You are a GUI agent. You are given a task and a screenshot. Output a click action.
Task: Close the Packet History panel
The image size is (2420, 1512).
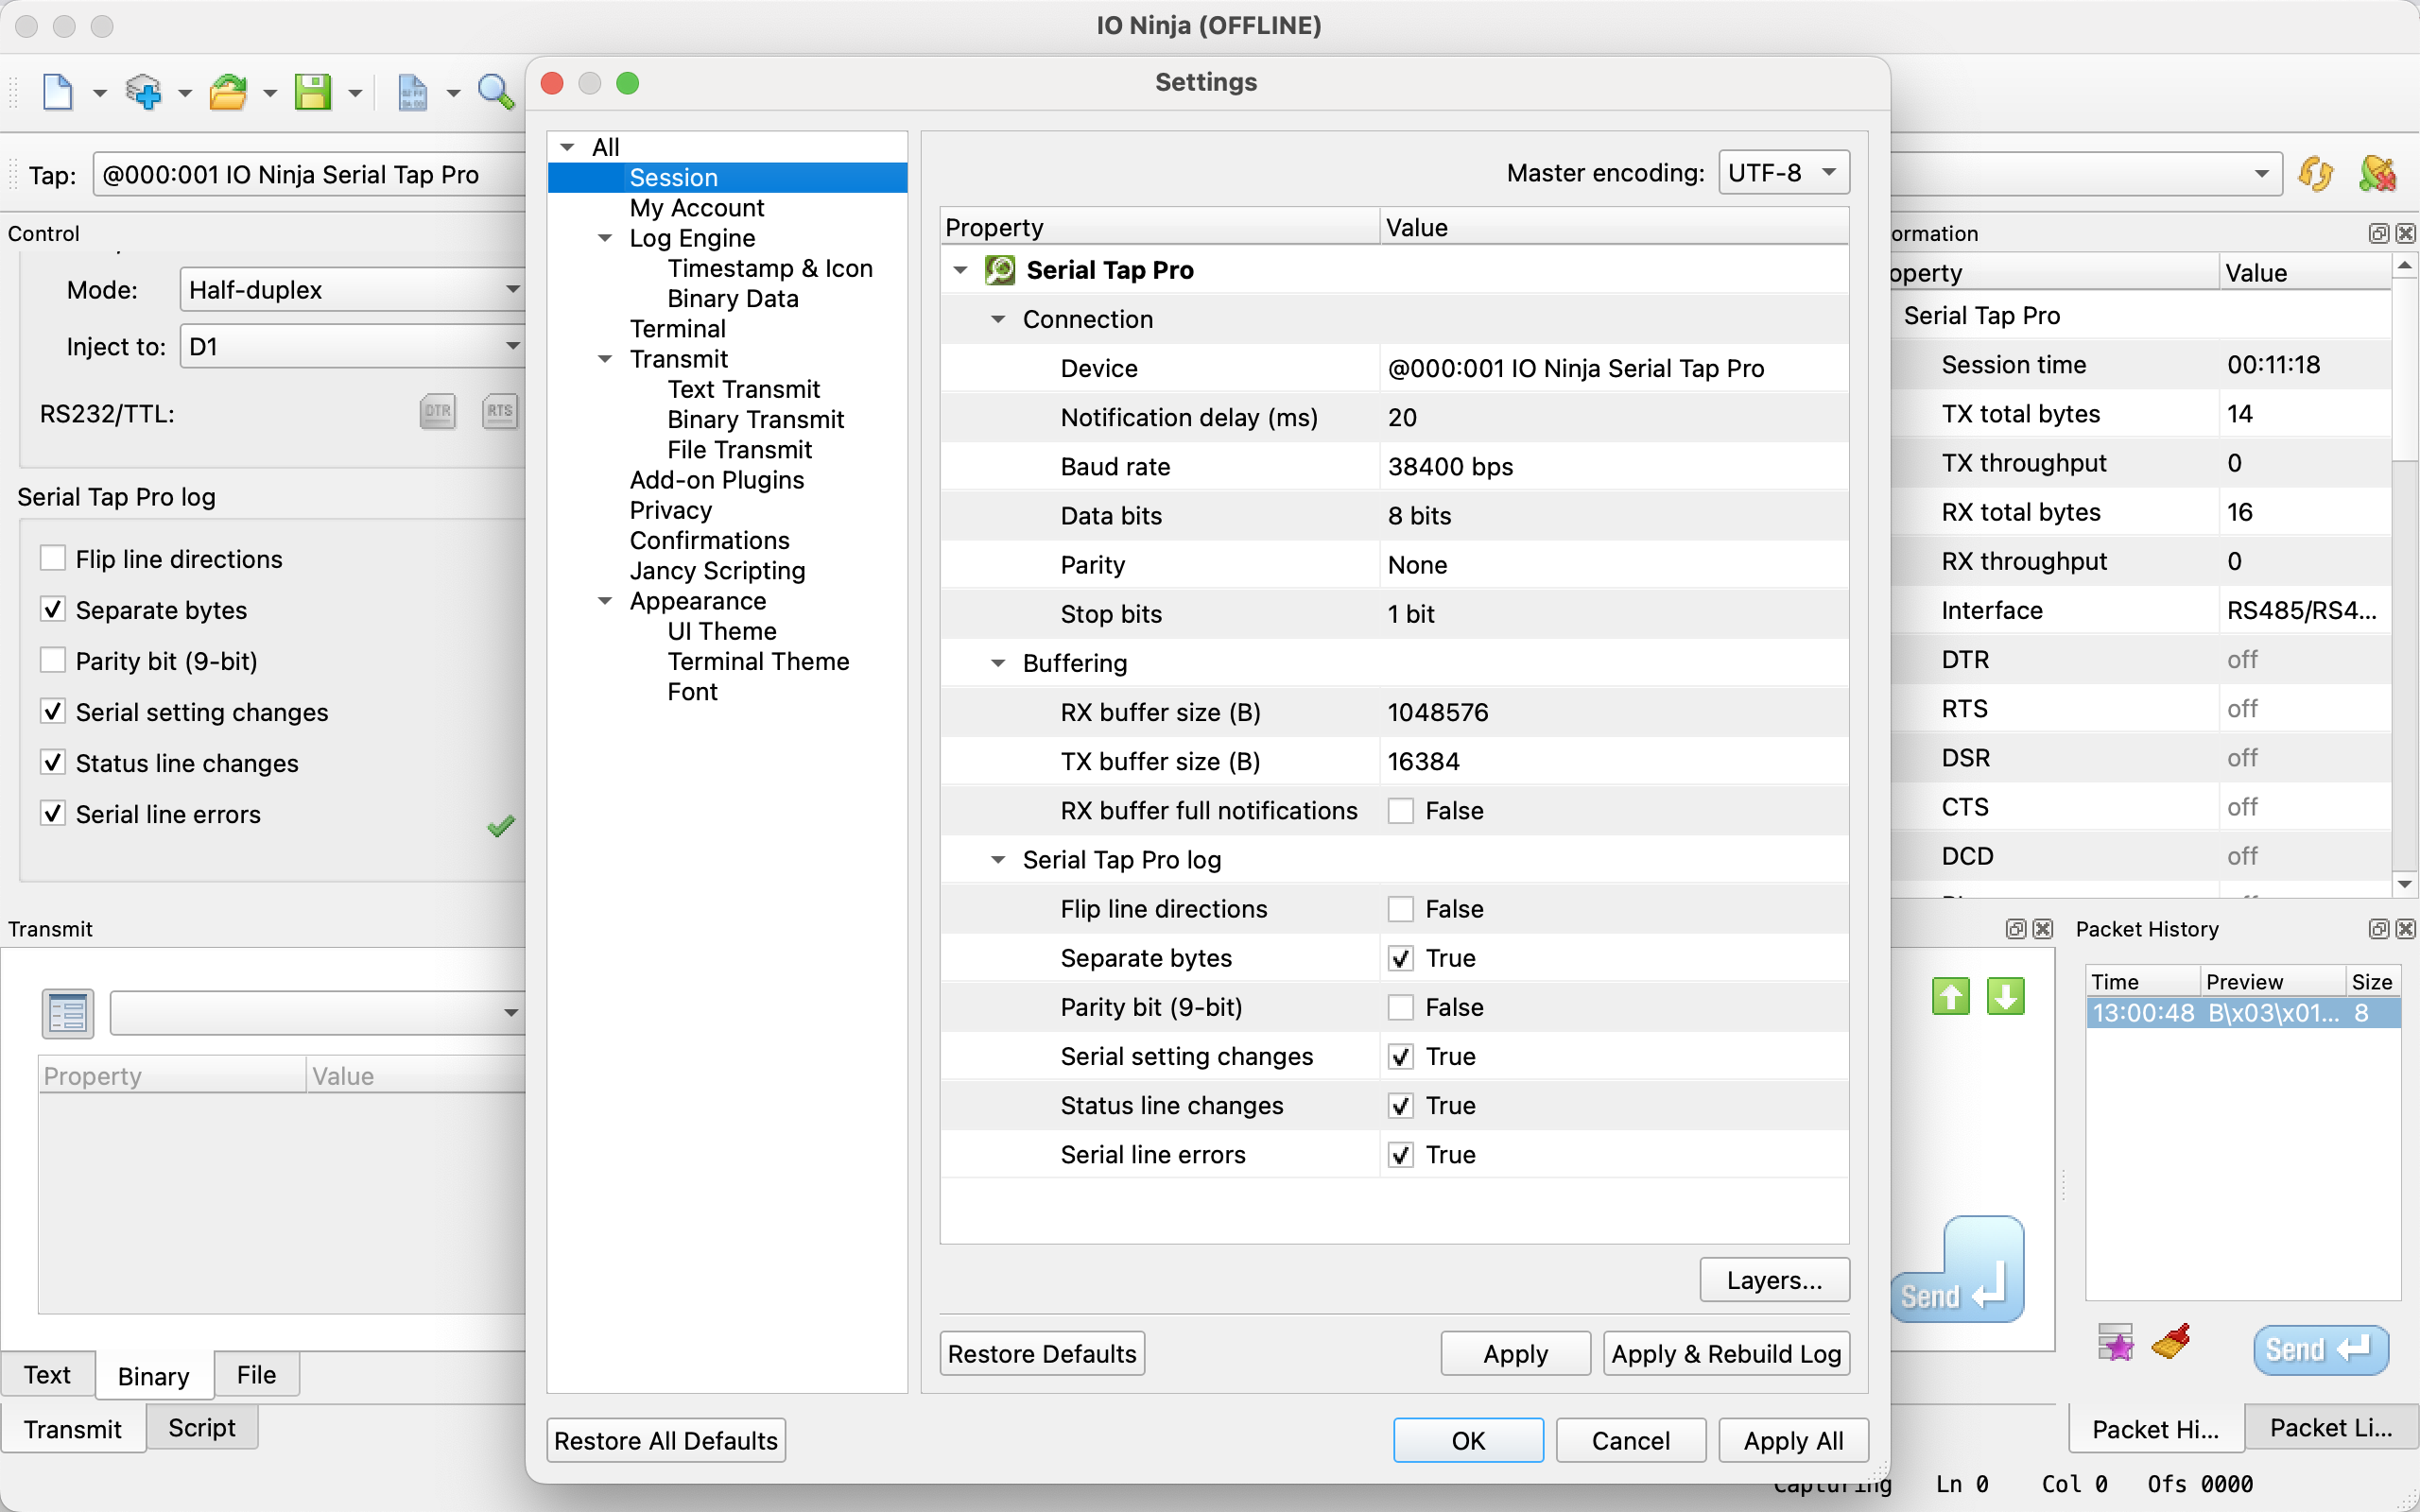pos(2405,929)
